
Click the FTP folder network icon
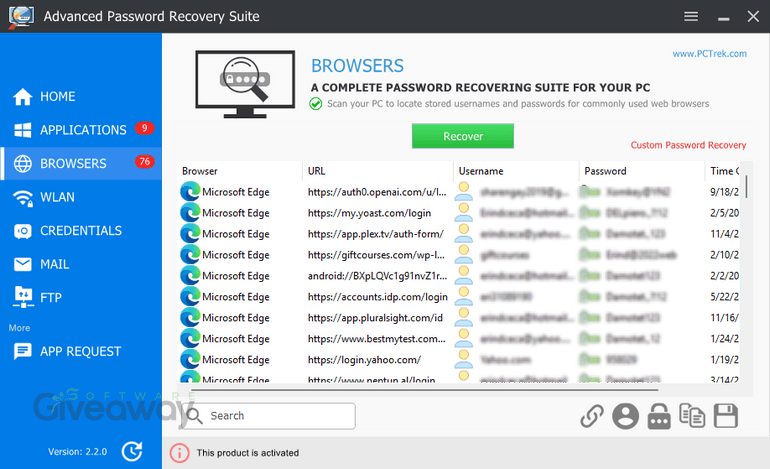coord(23,297)
